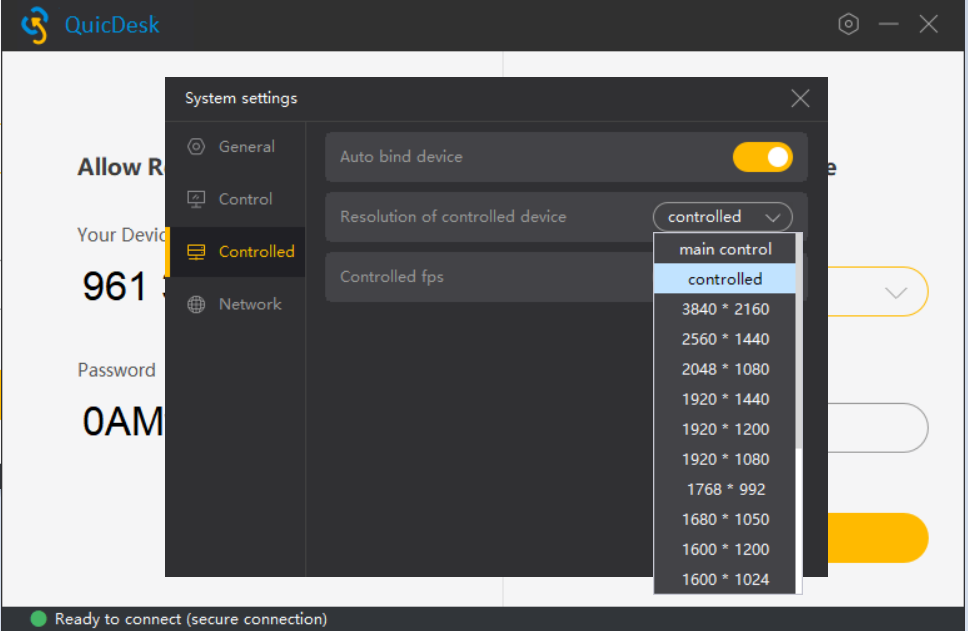Choose 1600 * 1024 resolution
968x631 pixels.
725,579
